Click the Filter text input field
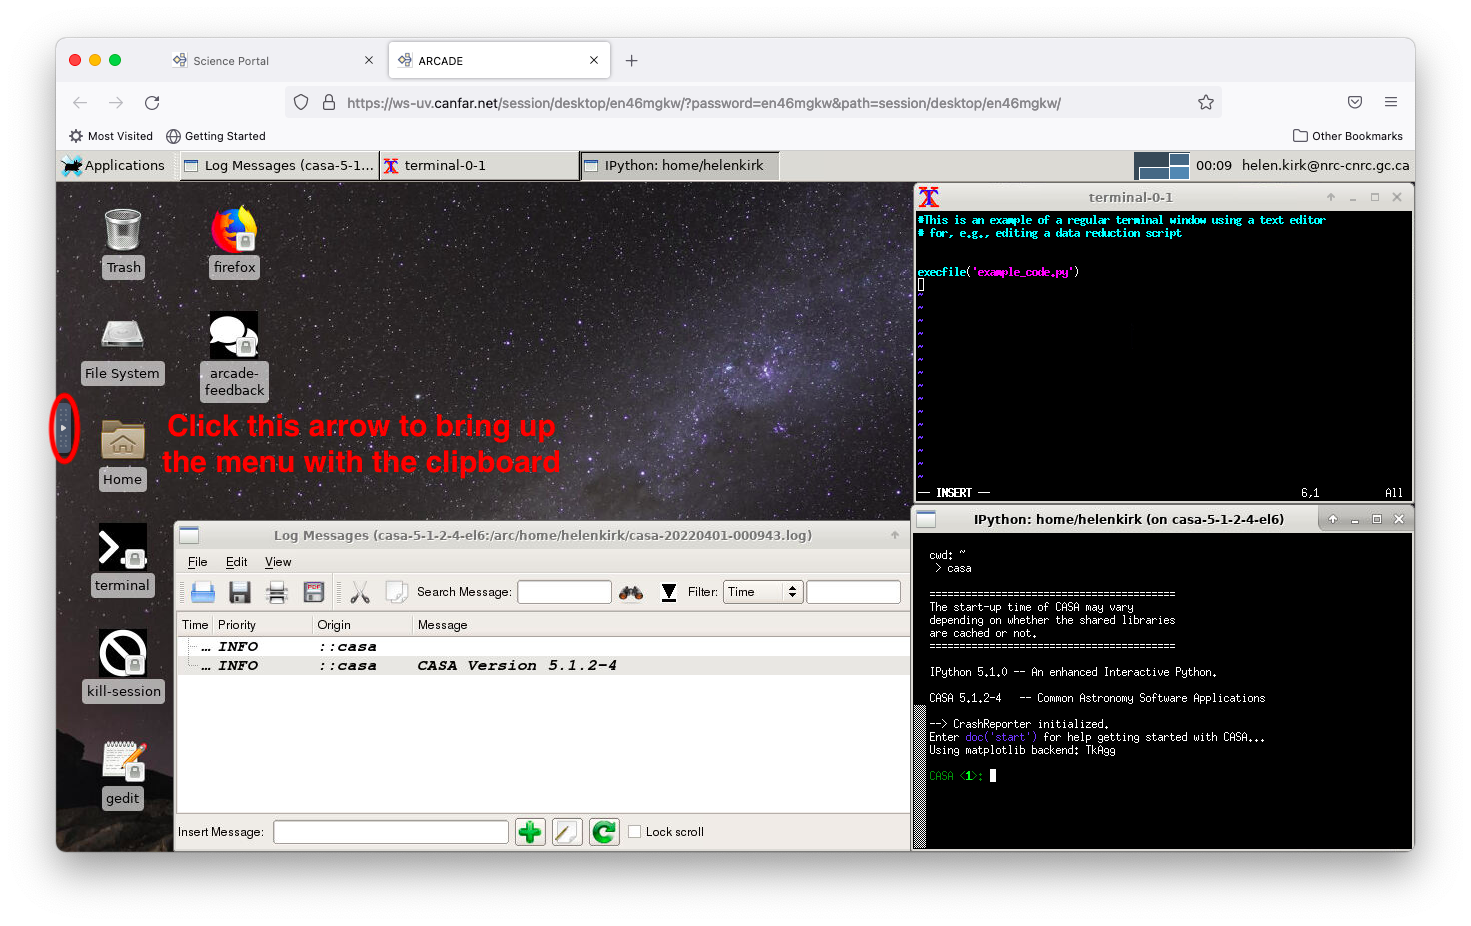Screen dimensions: 1471x926 (x=853, y=592)
